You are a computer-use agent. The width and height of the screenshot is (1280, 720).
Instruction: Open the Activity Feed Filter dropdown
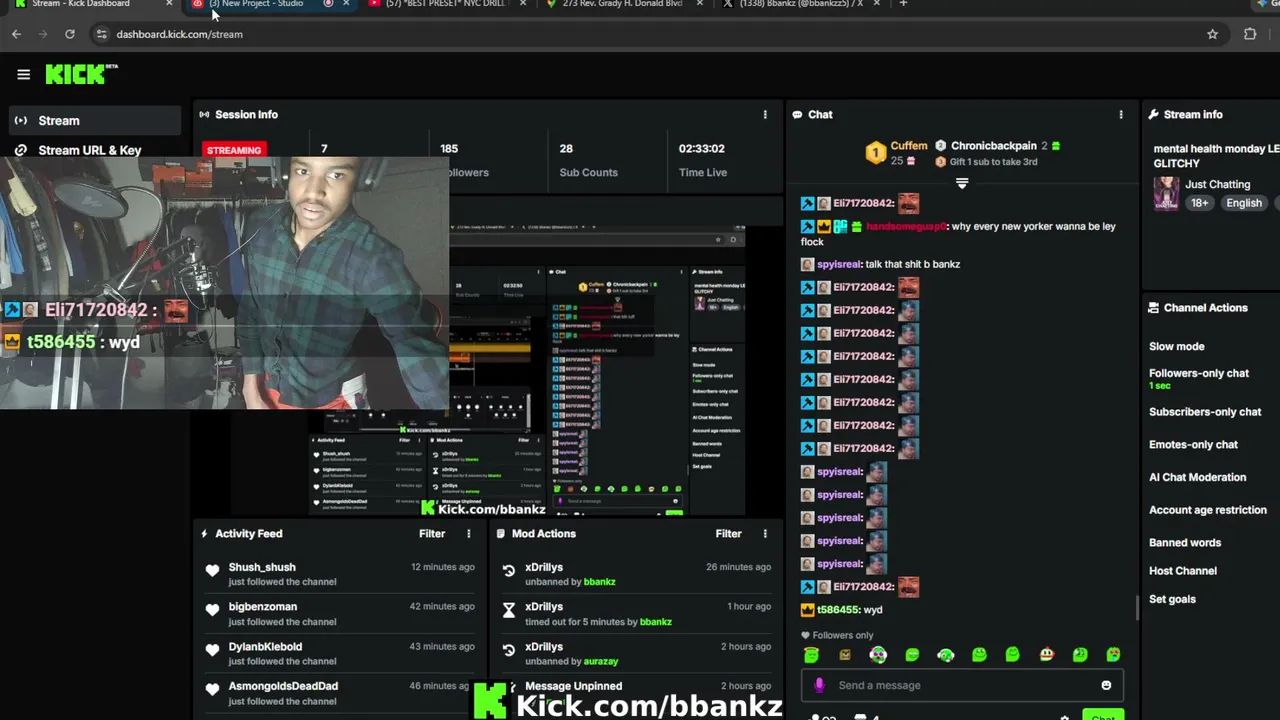(432, 534)
